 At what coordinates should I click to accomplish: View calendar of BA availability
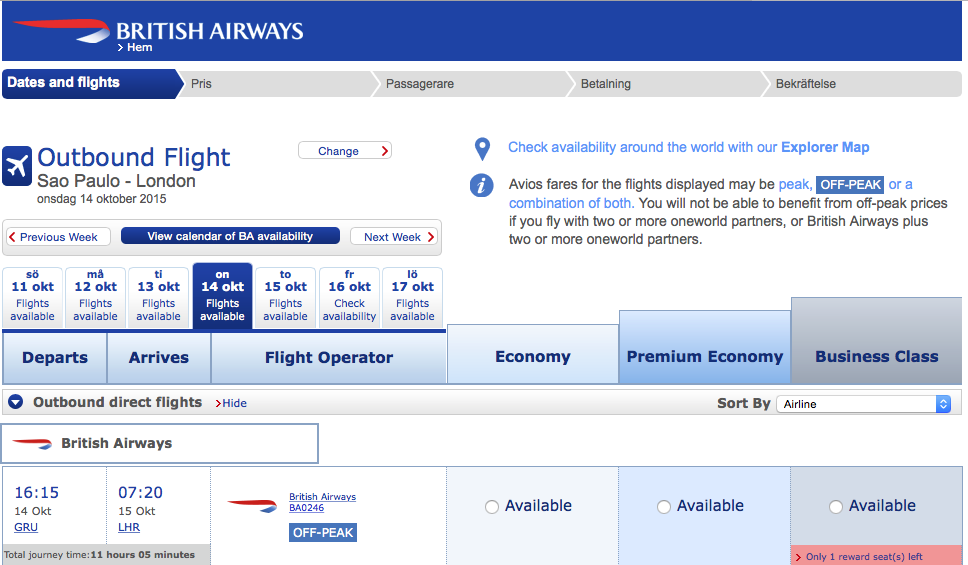point(230,236)
